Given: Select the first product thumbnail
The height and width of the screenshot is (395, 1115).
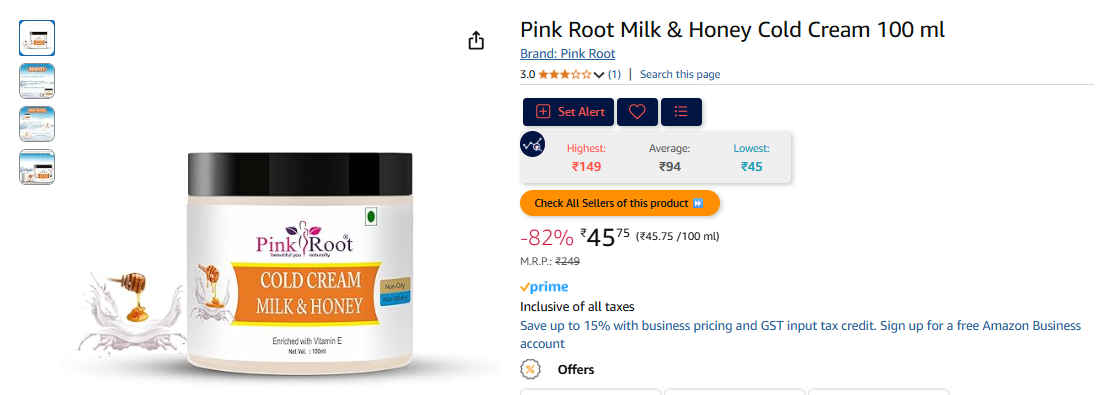Looking at the screenshot, I should click(37, 38).
